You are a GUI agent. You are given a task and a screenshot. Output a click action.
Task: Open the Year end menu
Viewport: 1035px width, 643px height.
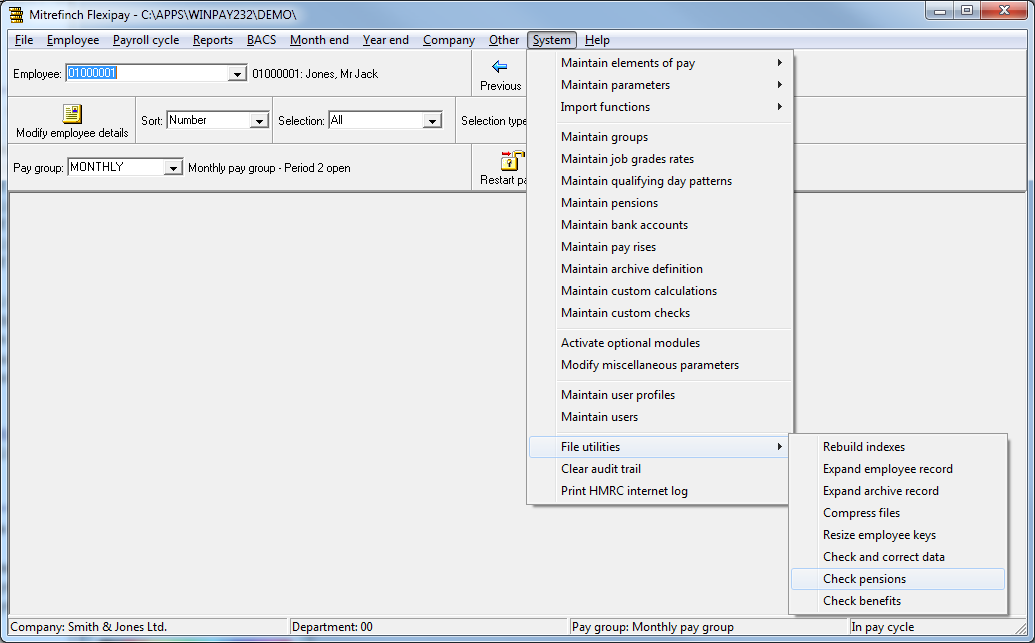385,40
